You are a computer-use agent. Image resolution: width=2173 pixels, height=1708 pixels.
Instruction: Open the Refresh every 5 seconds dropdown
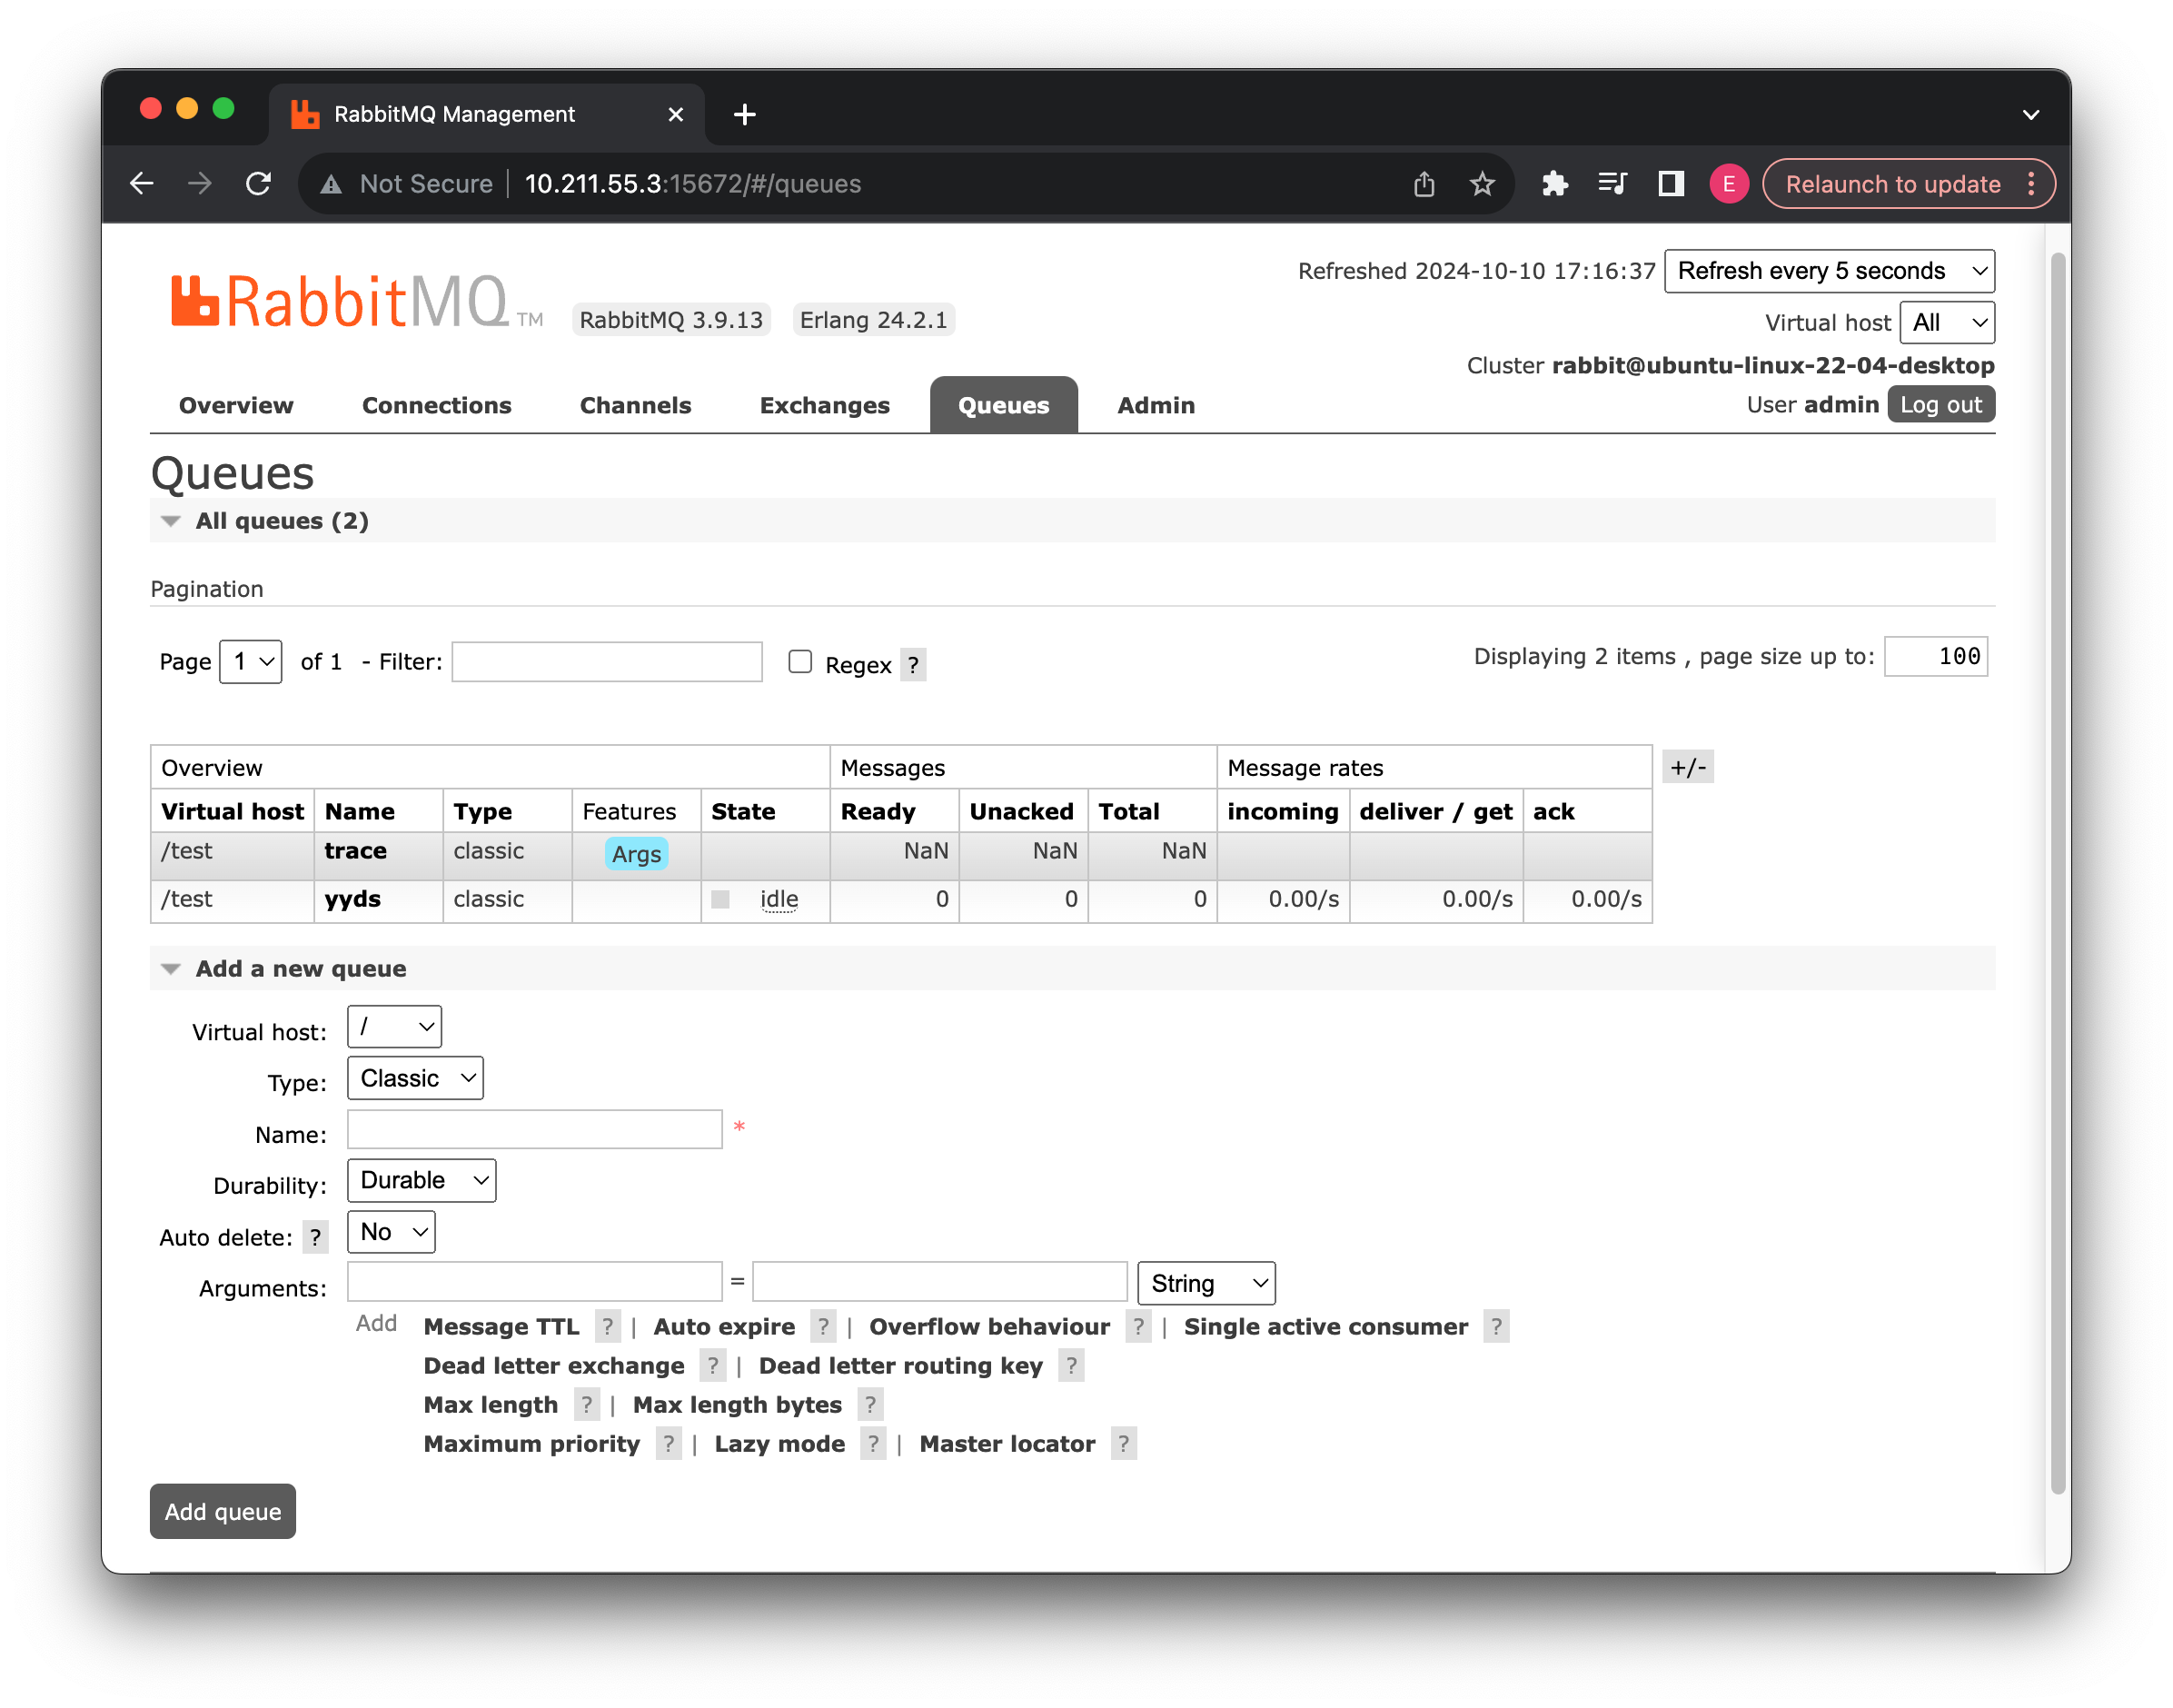[1829, 271]
